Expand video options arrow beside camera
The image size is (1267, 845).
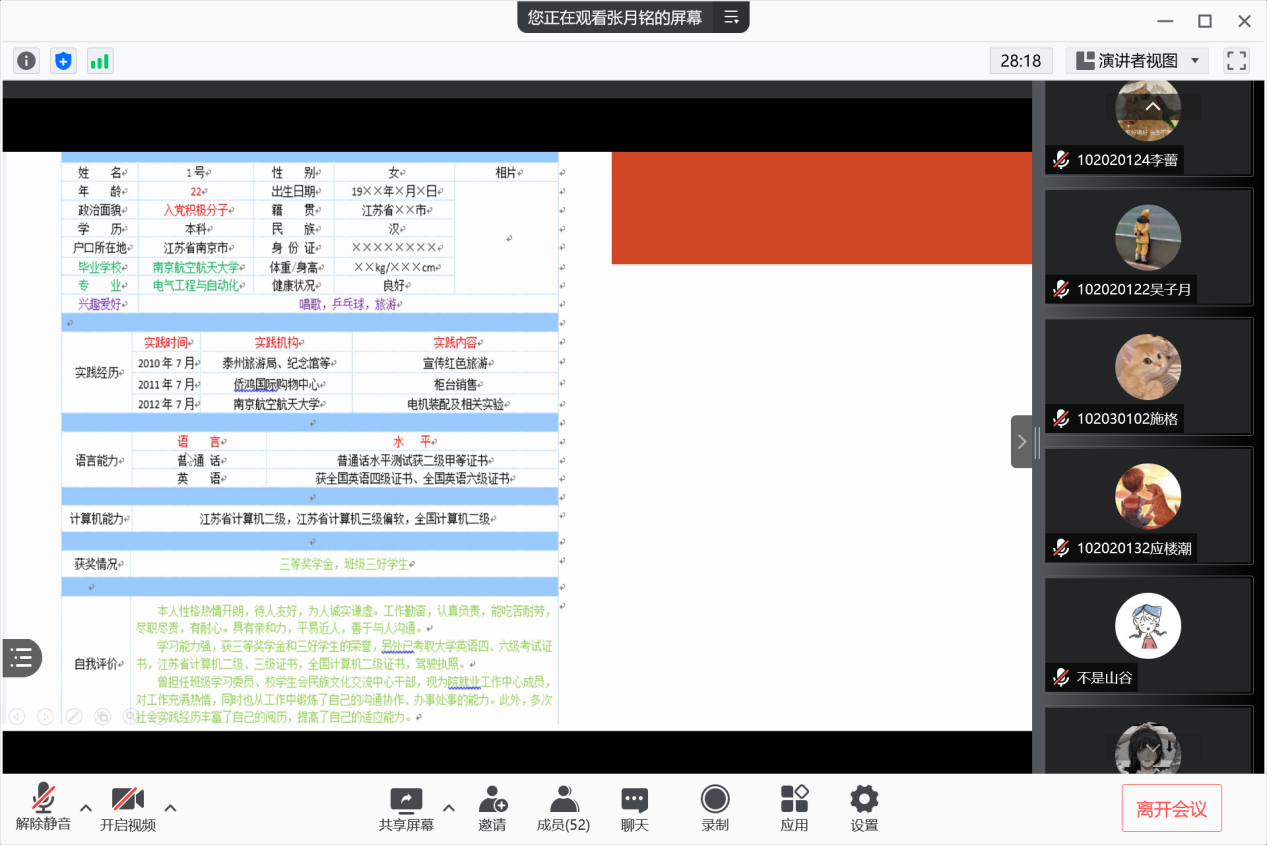(170, 808)
